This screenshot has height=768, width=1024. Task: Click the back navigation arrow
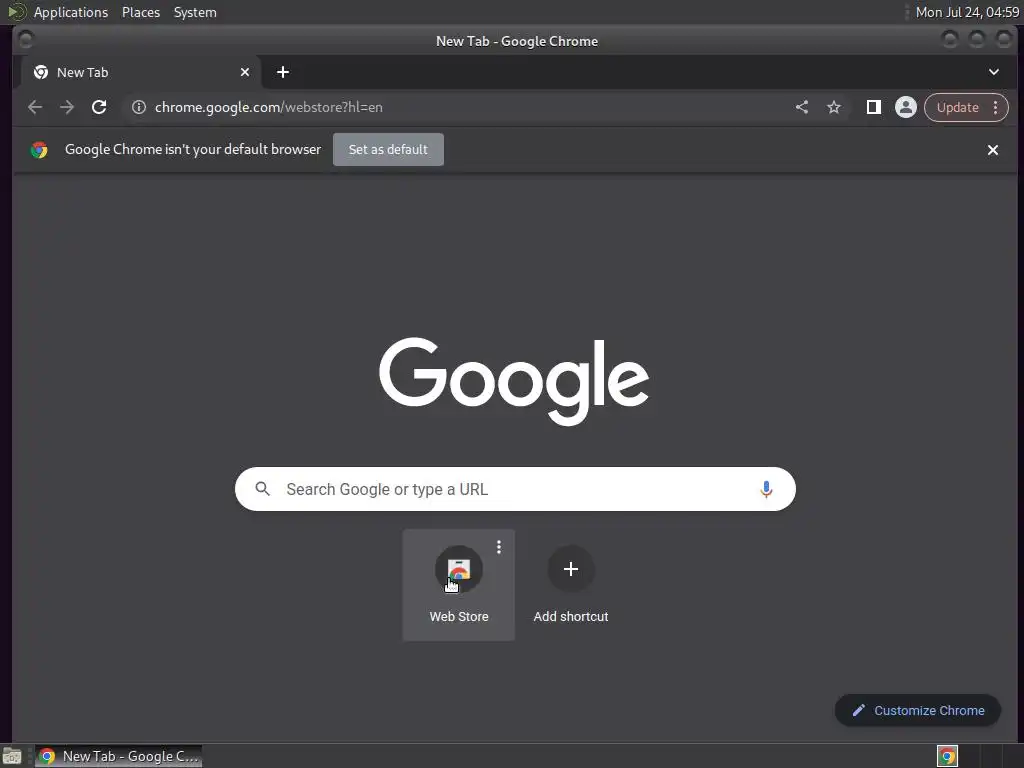(35, 107)
